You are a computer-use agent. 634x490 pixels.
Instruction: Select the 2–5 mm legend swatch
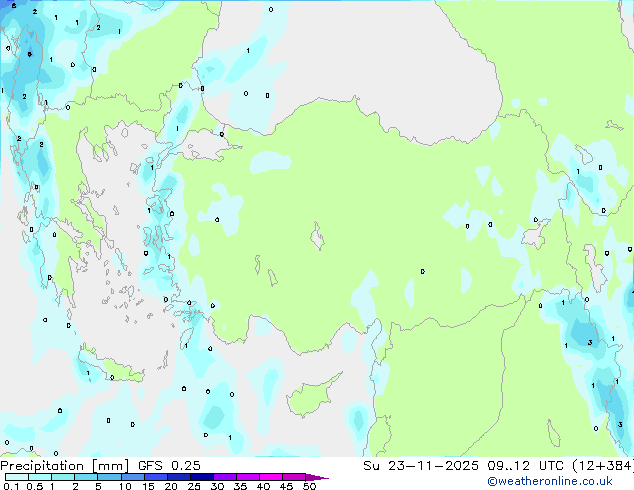click(86, 477)
